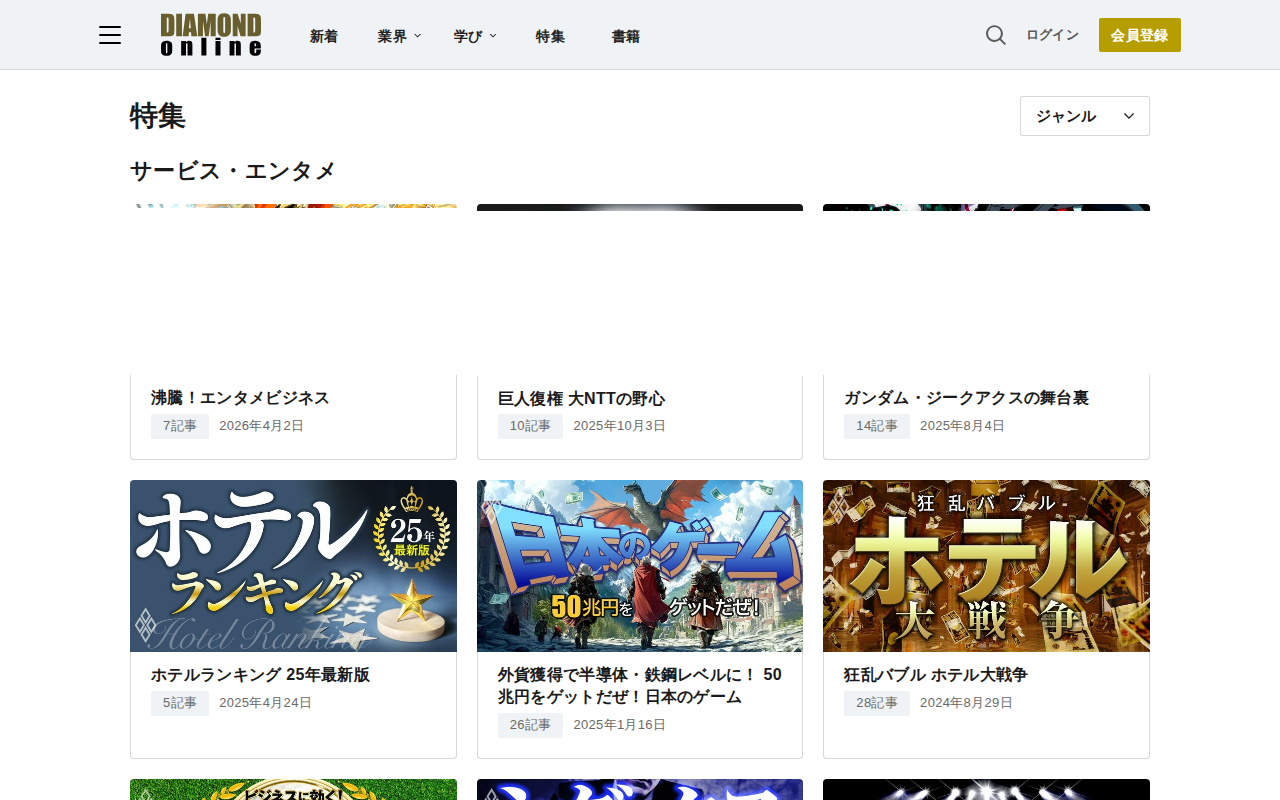Click the 26記事 article count badge

point(530,725)
